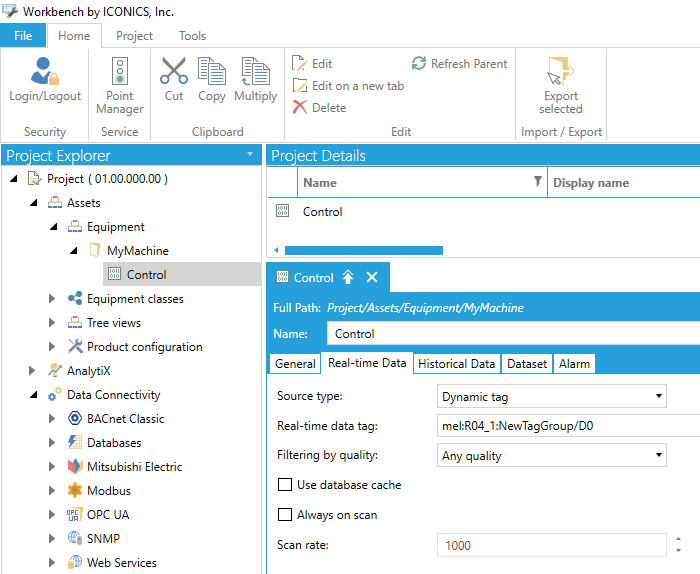This screenshot has height=574, width=700.
Task: Click scroll-left arrow in Project Details
Action: coord(276,250)
